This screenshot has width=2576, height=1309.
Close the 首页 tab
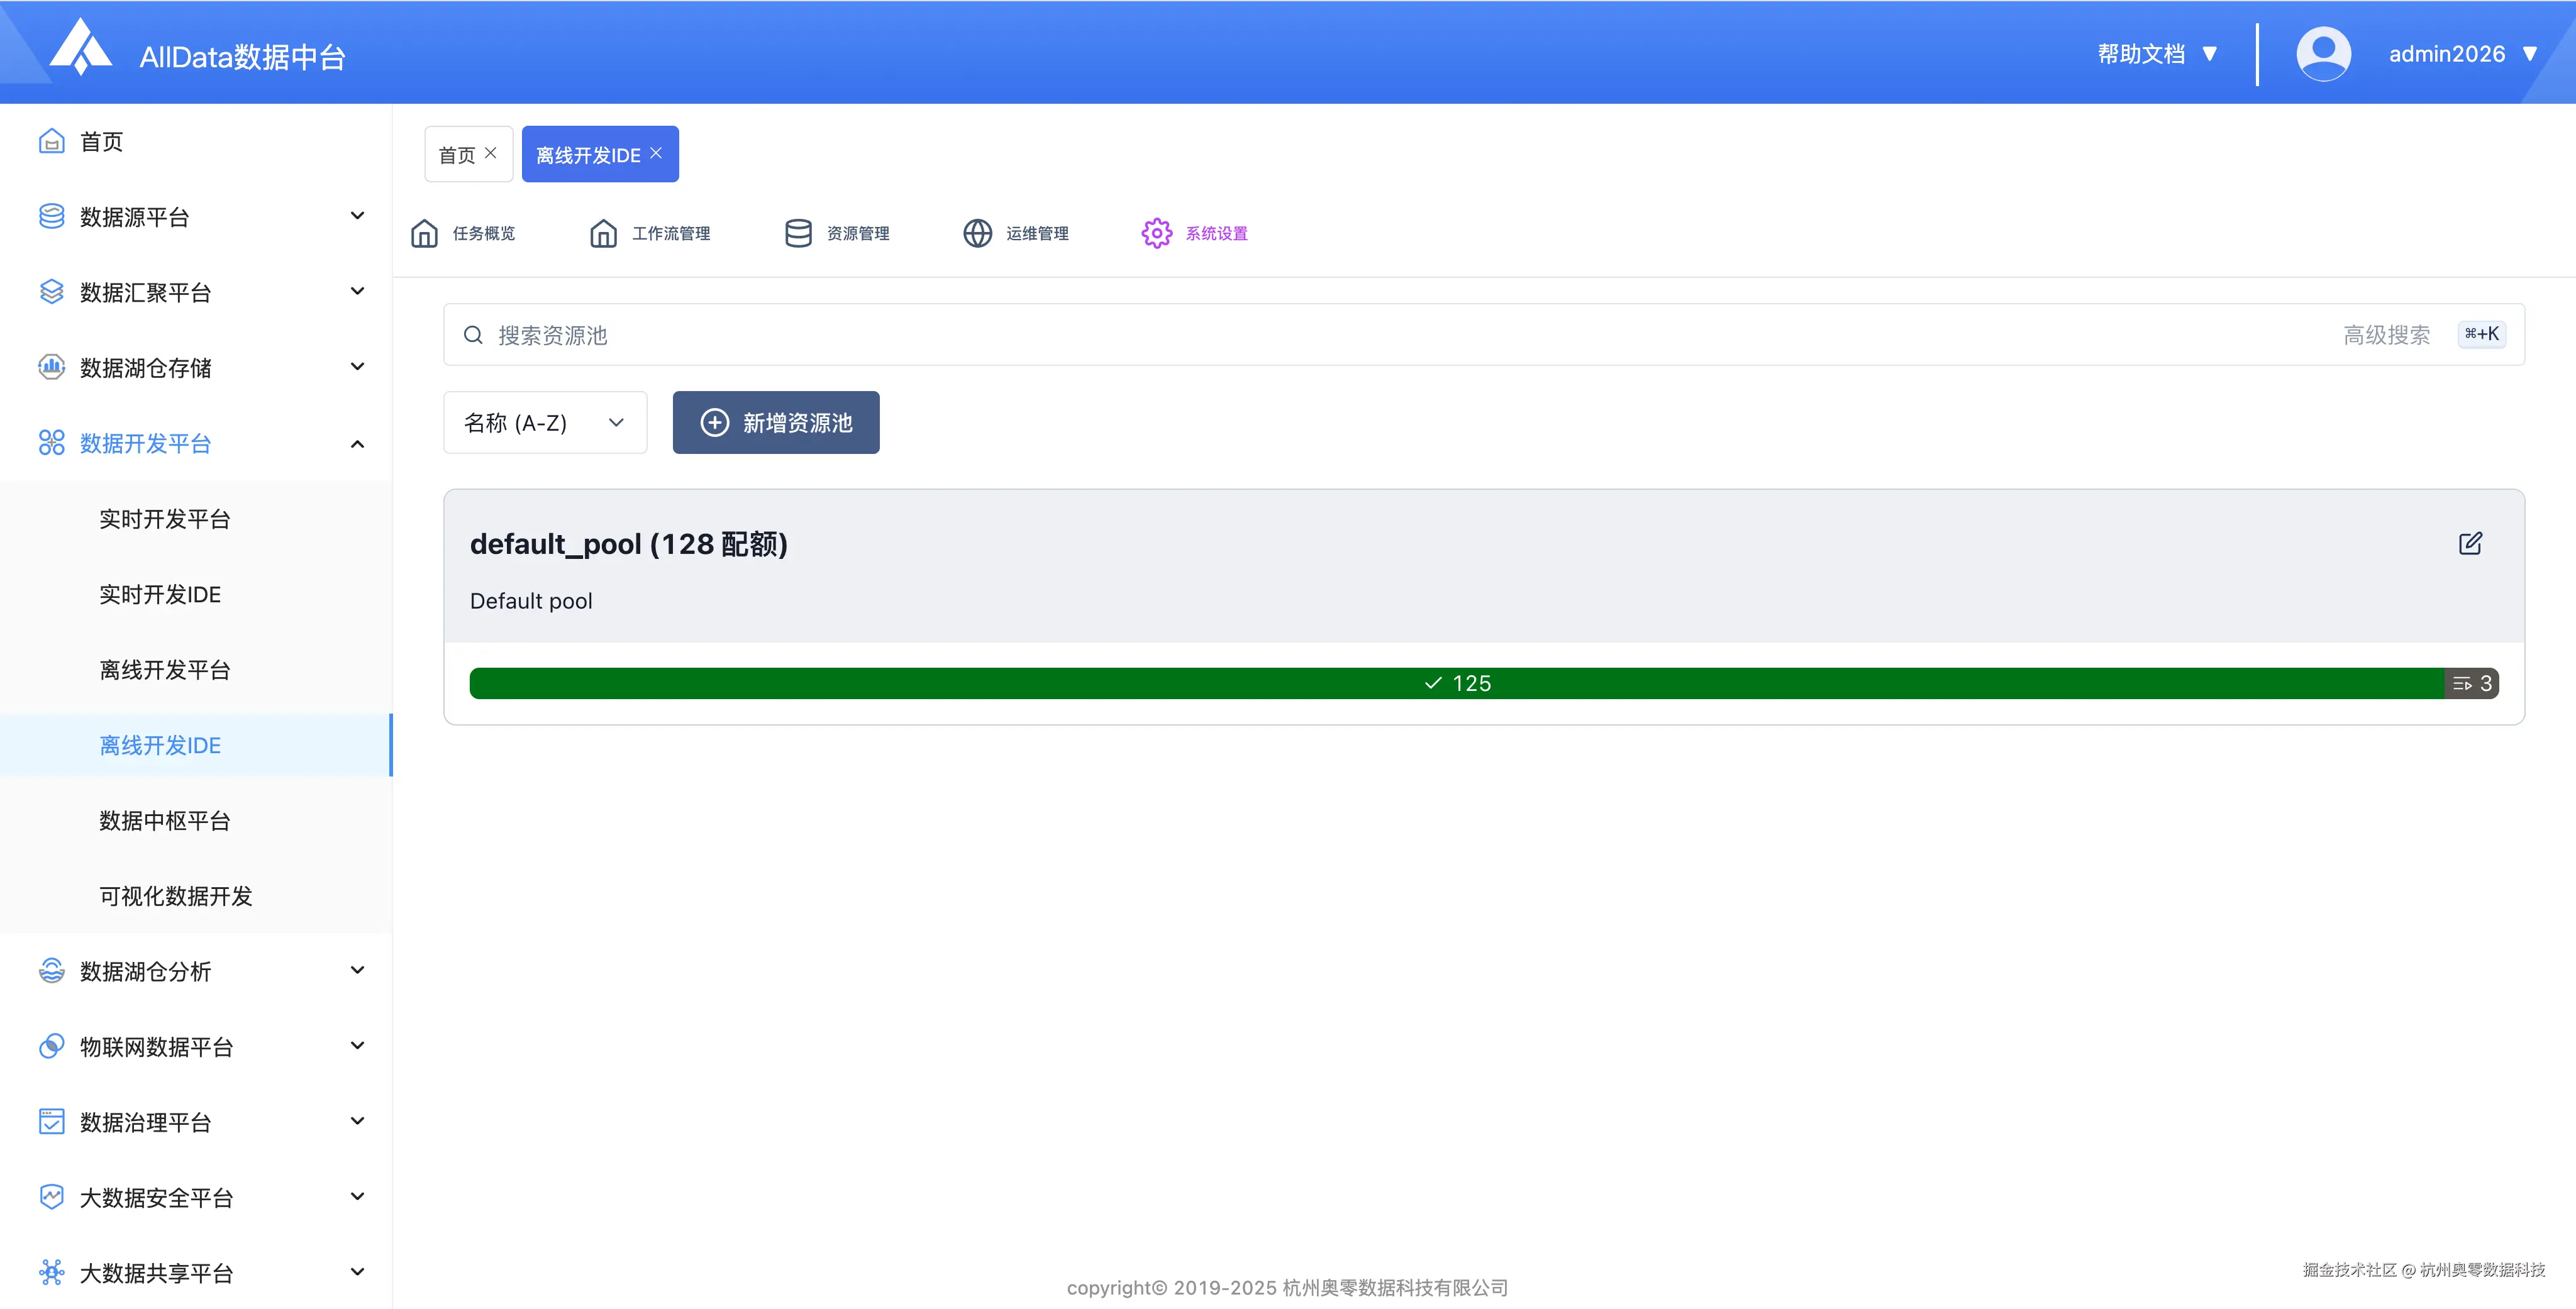tap(490, 153)
